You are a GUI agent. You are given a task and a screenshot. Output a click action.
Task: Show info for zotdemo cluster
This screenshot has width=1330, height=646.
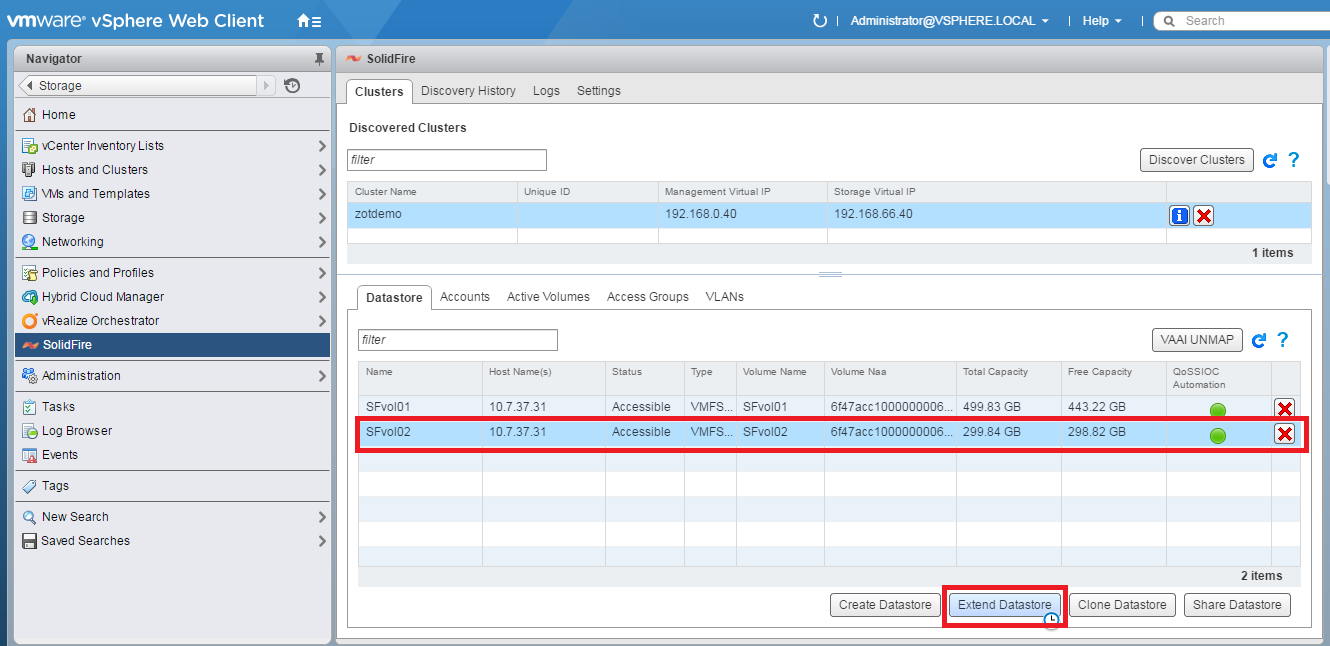click(x=1180, y=215)
